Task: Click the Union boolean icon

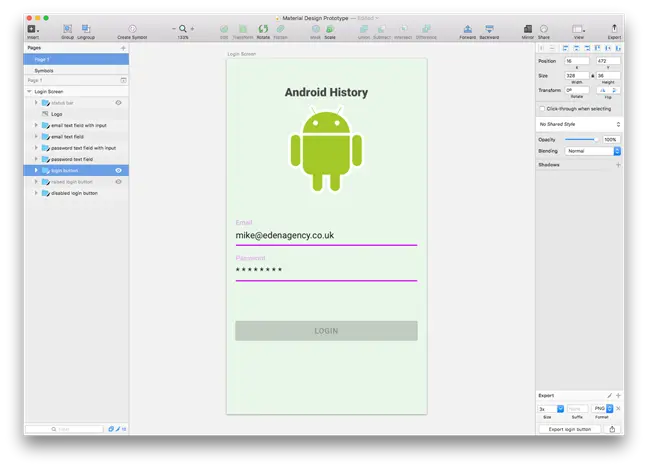Action: pos(364,29)
